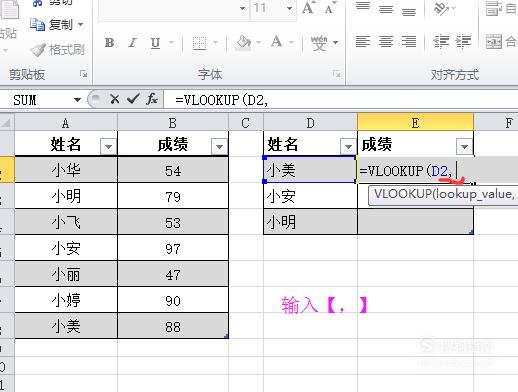The height and width of the screenshot is (392, 518).
Task: Cancel formula entry with the X button
Action: 114,99
